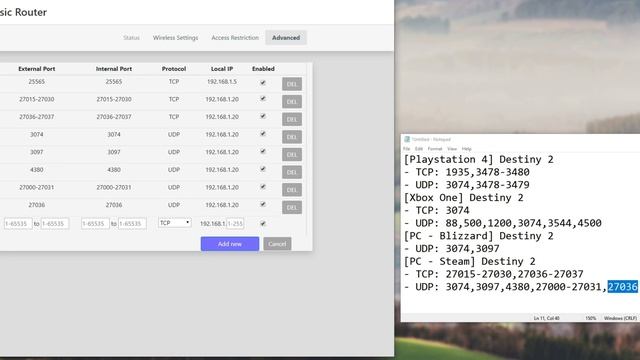Delete the 3074 UDP rule
Viewport: 640px width, 360px height.
point(292,137)
